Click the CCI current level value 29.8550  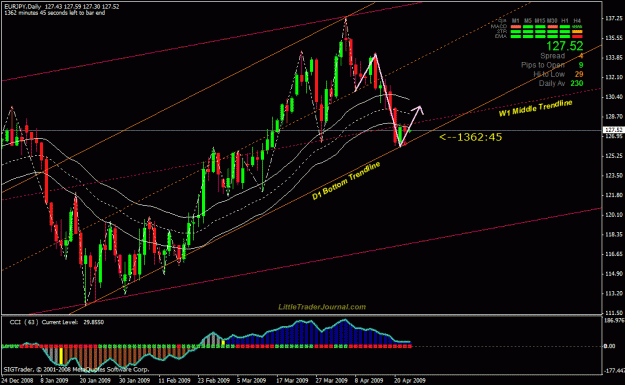pos(93,322)
